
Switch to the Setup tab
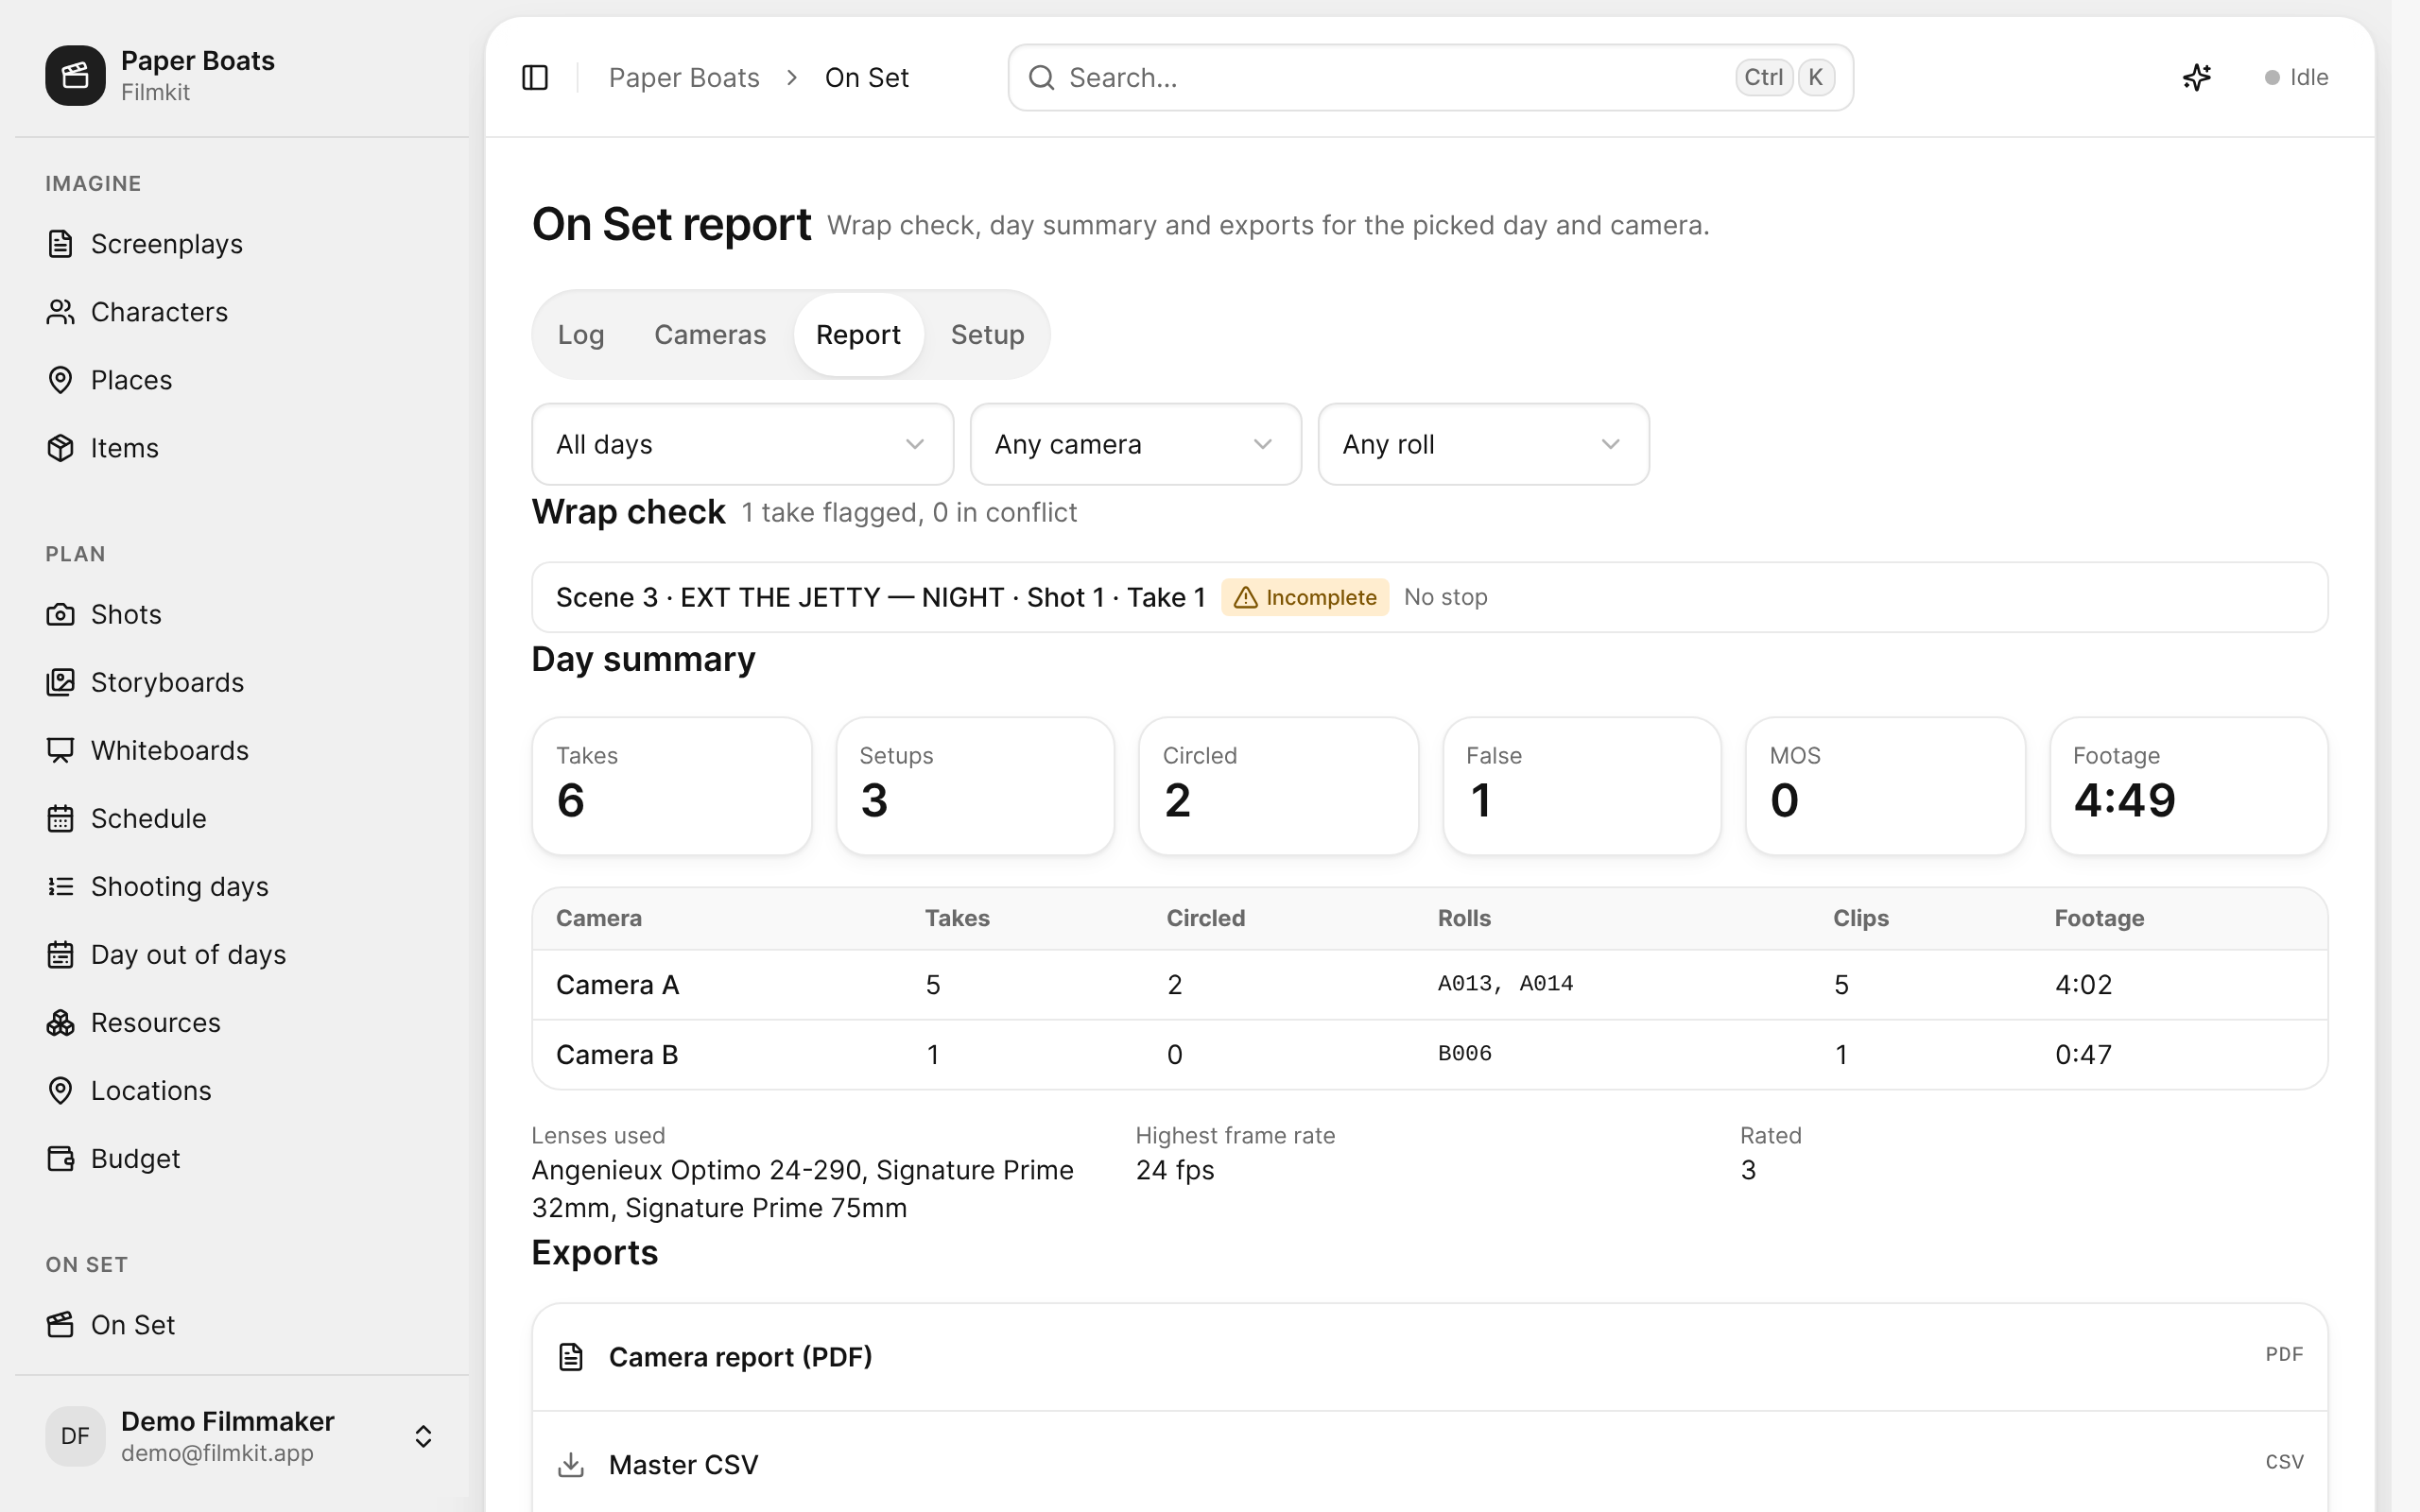(987, 334)
